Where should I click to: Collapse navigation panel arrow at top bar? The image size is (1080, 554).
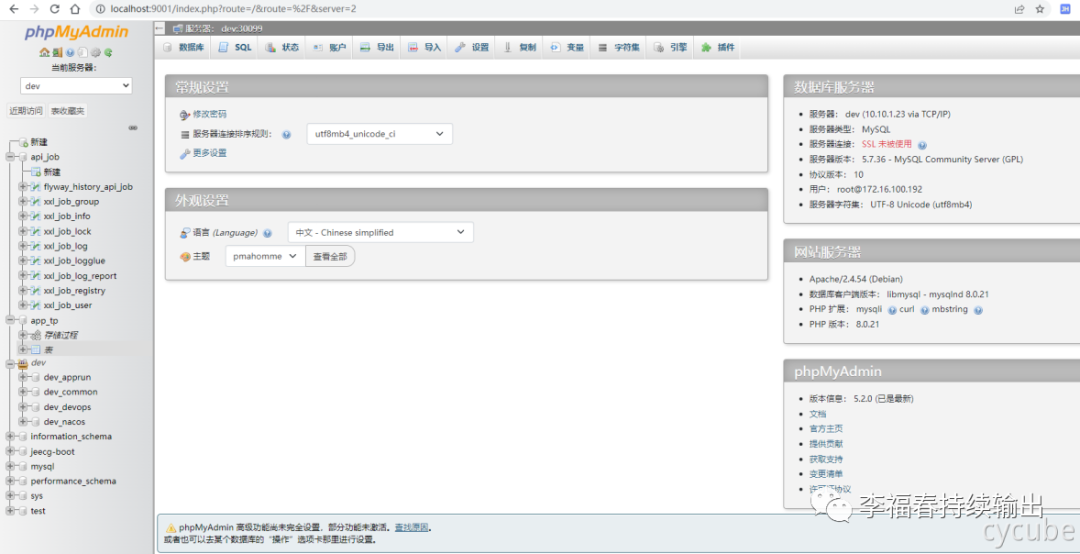tap(160, 28)
